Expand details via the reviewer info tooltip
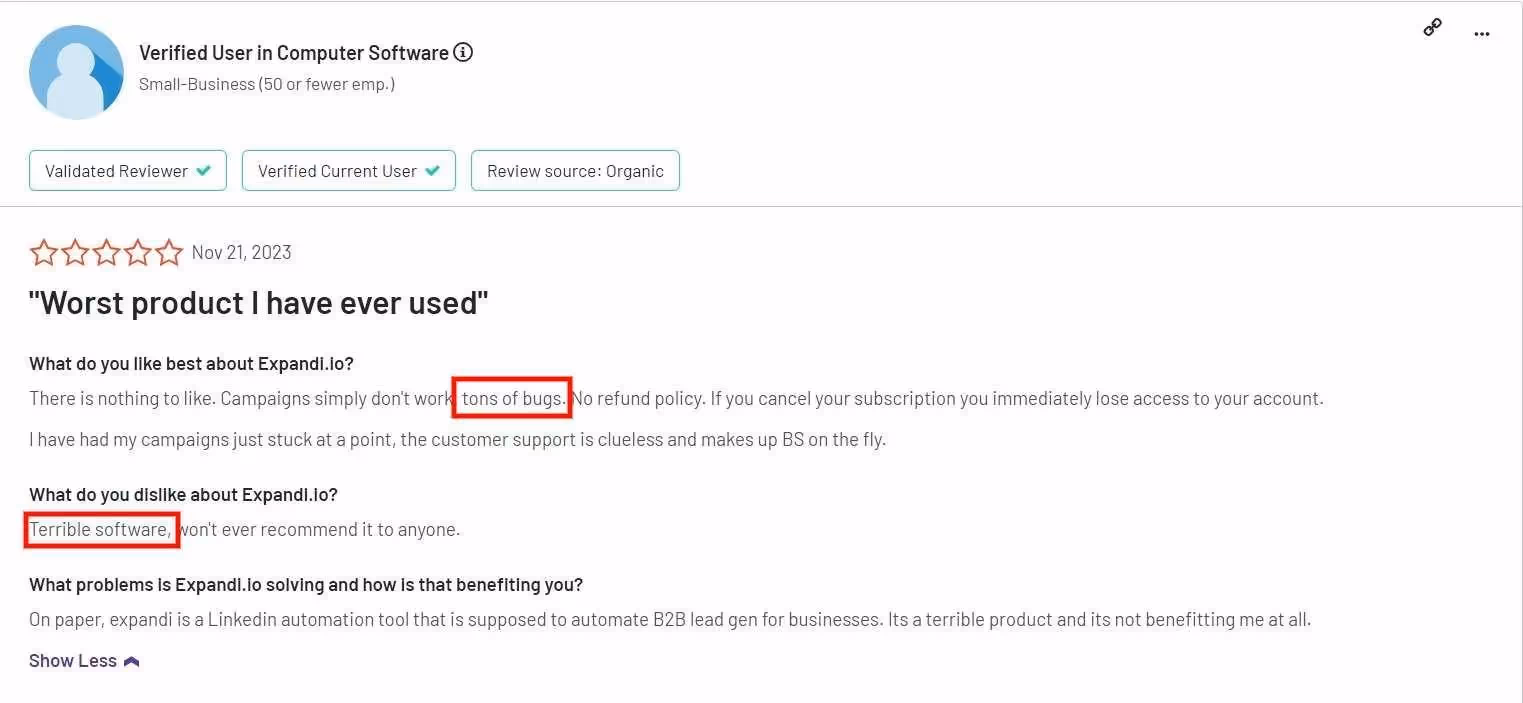This screenshot has height=703, width=1523. 463,52
